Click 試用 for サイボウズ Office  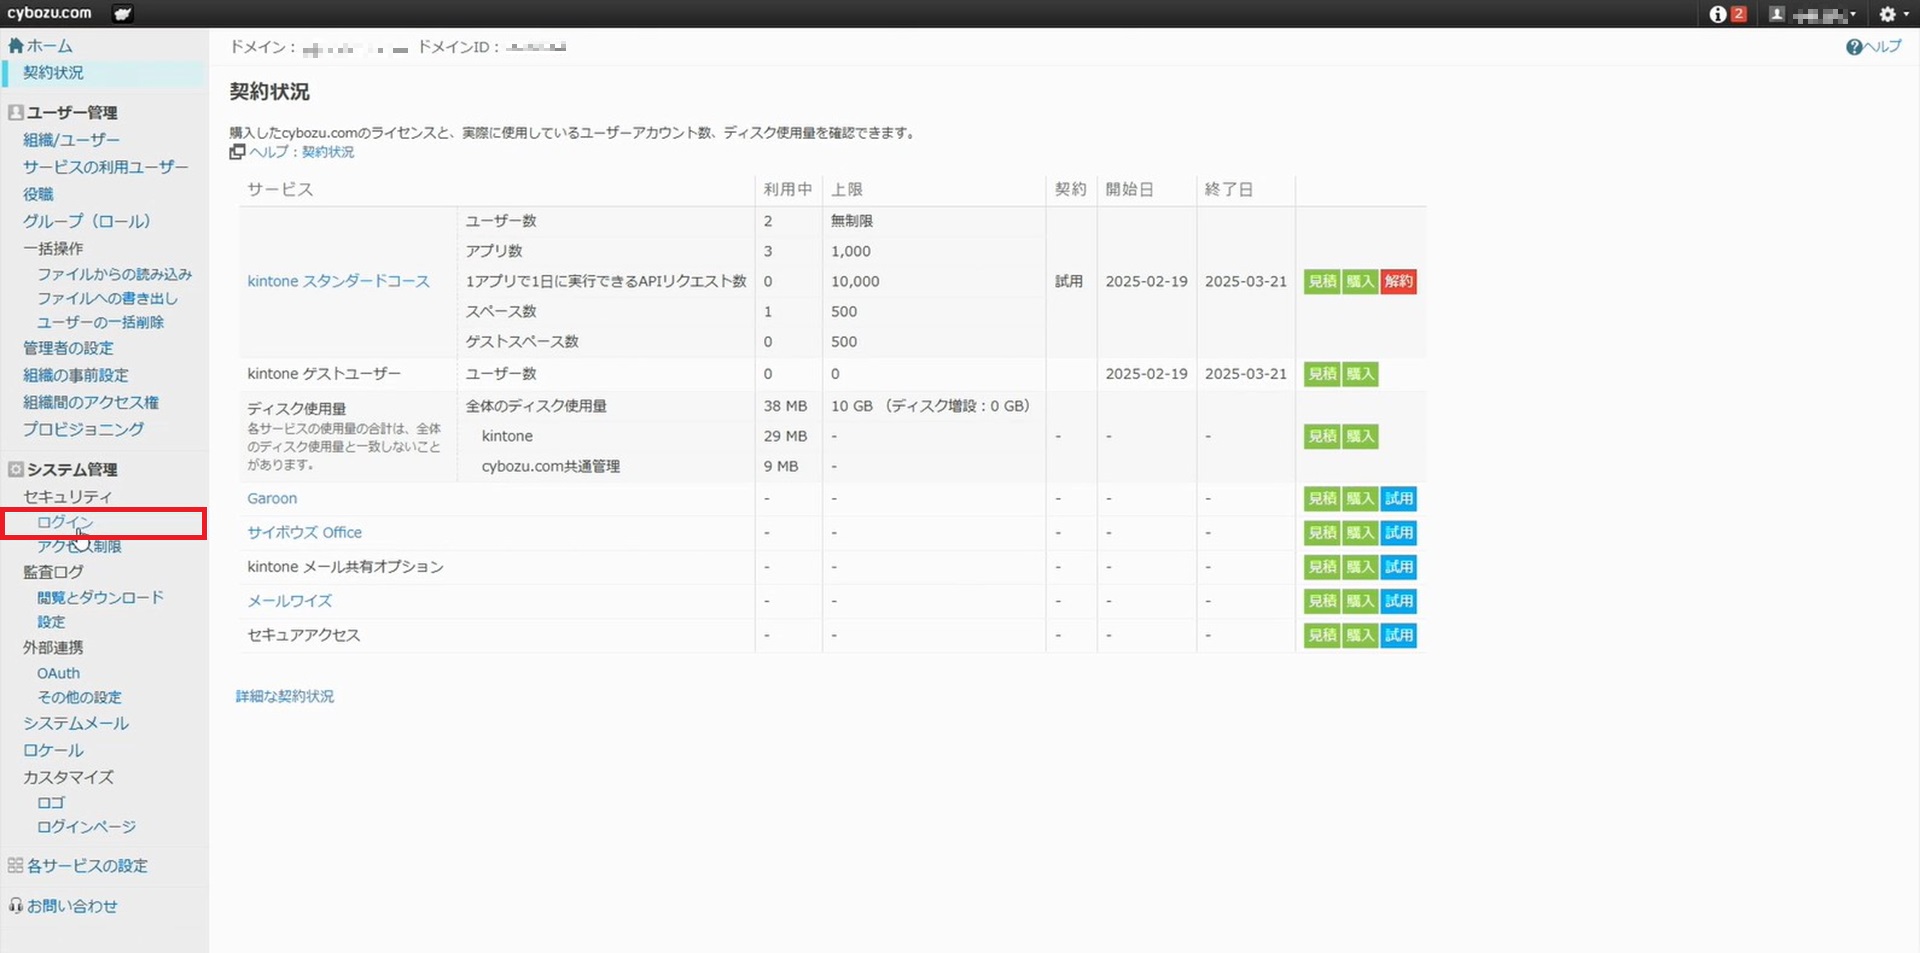(x=1399, y=532)
